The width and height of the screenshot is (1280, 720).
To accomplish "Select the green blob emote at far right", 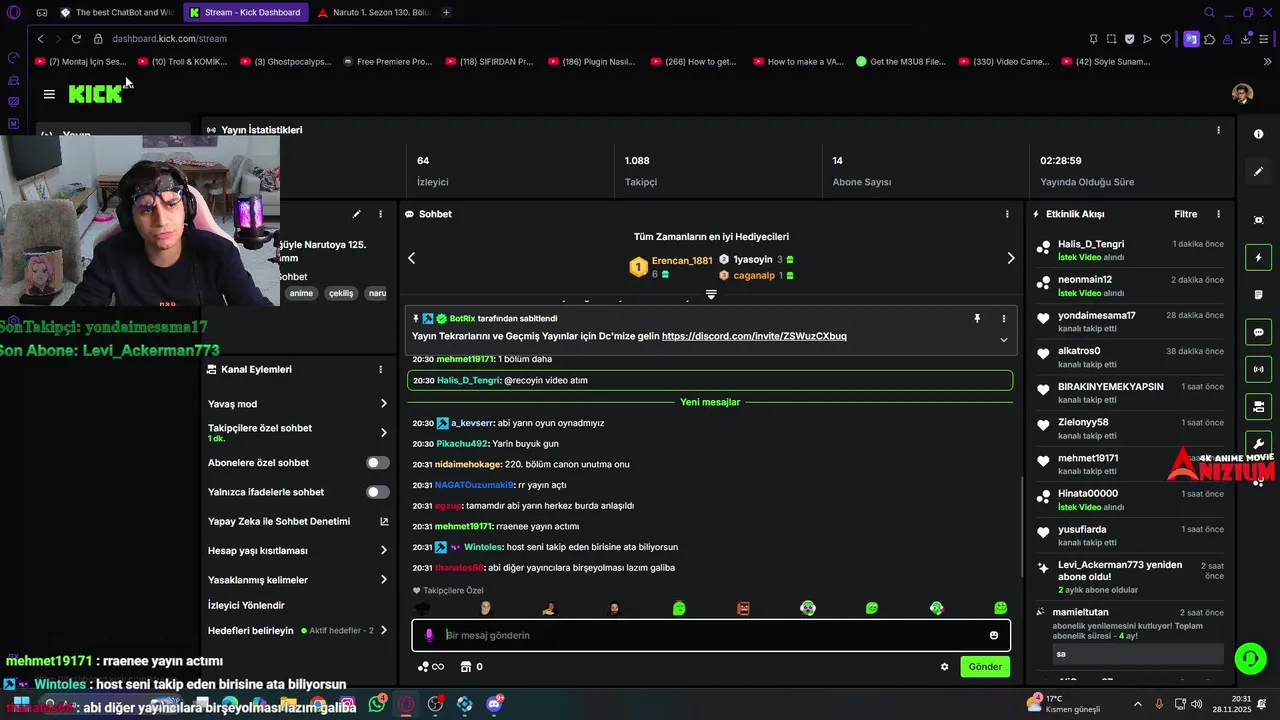I will pyautogui.click(x=1000, y=608).
